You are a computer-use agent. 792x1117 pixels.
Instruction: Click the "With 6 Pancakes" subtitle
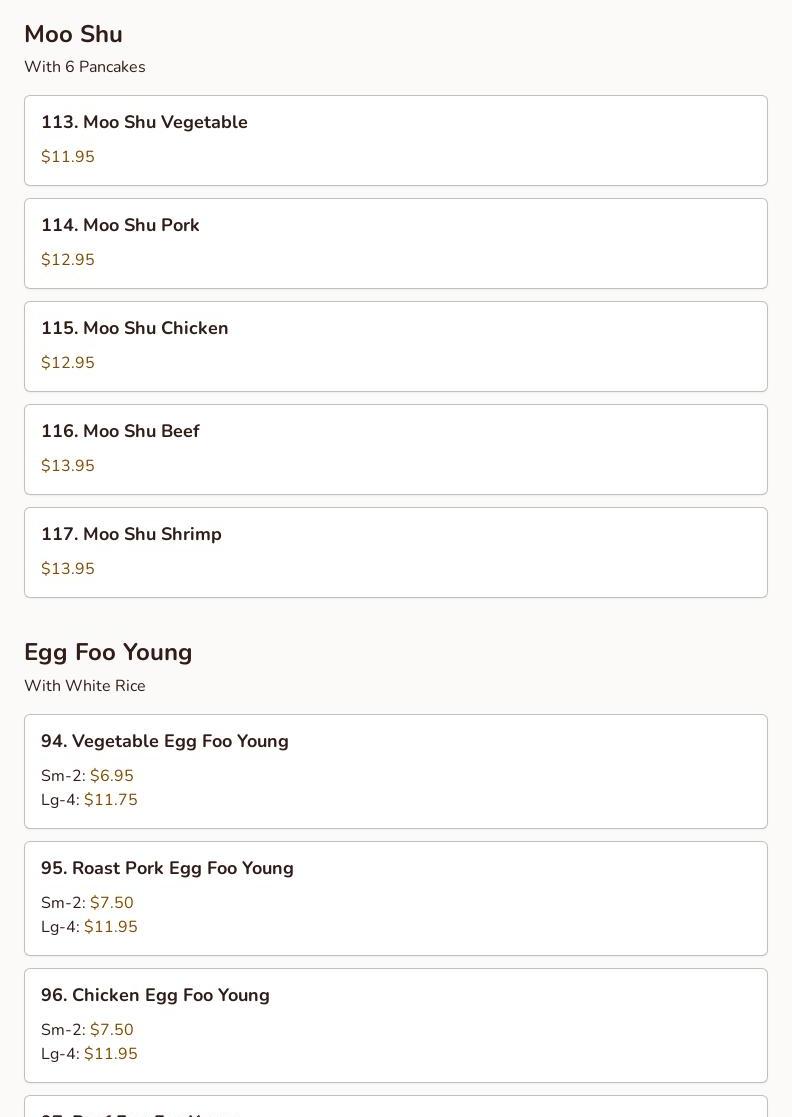85,67
